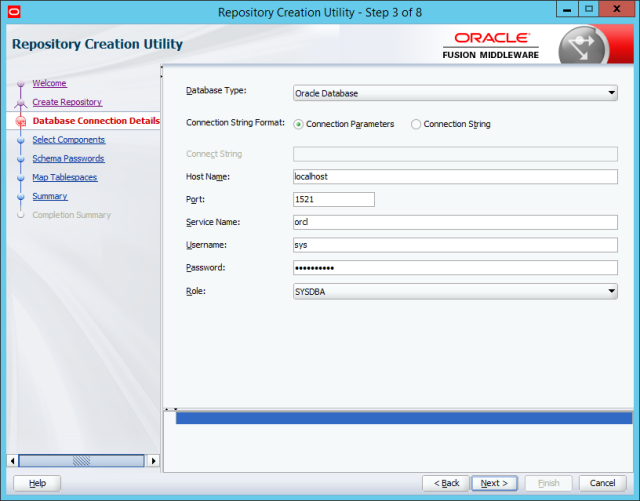
Task: Click the Role label
Action: 196,291
